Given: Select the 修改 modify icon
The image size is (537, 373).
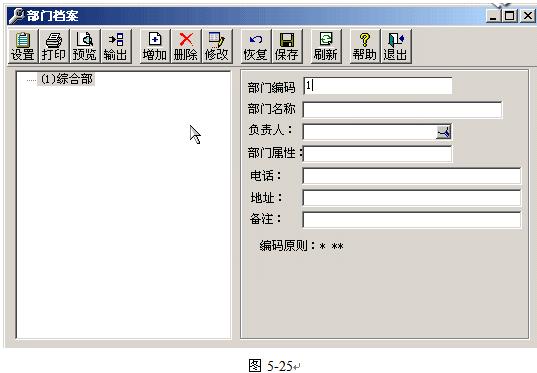Looking at the screenshot, I should 217,46.
